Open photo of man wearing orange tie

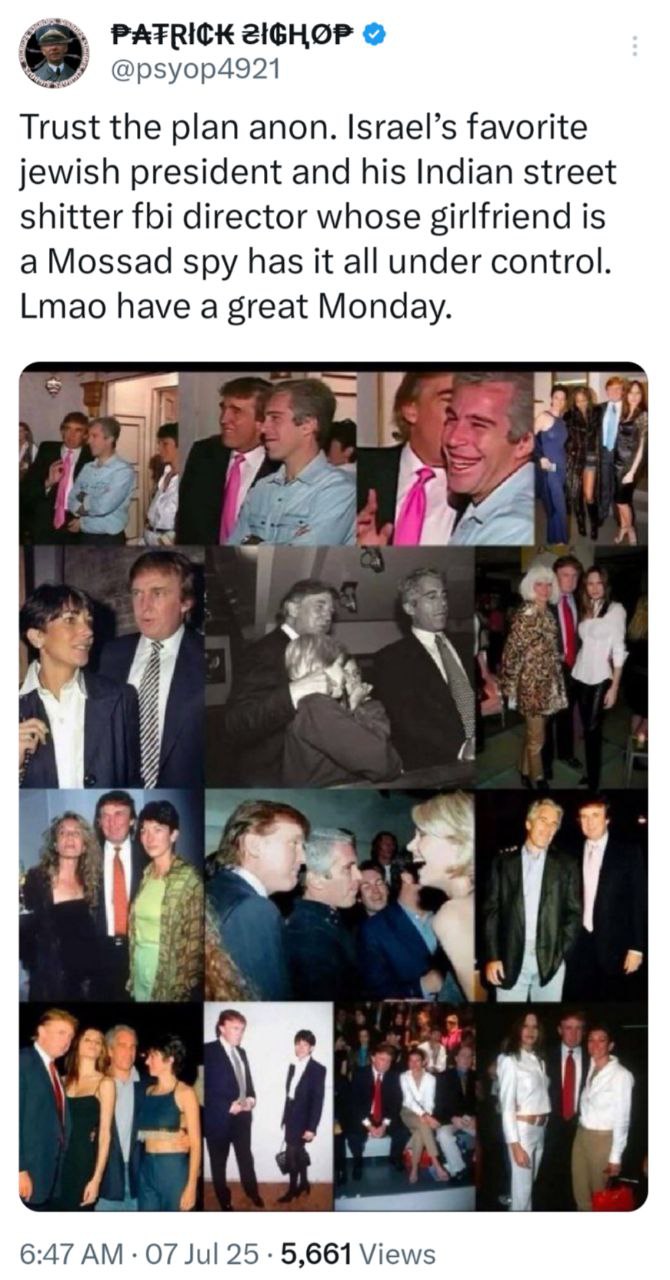click(112, 895)
